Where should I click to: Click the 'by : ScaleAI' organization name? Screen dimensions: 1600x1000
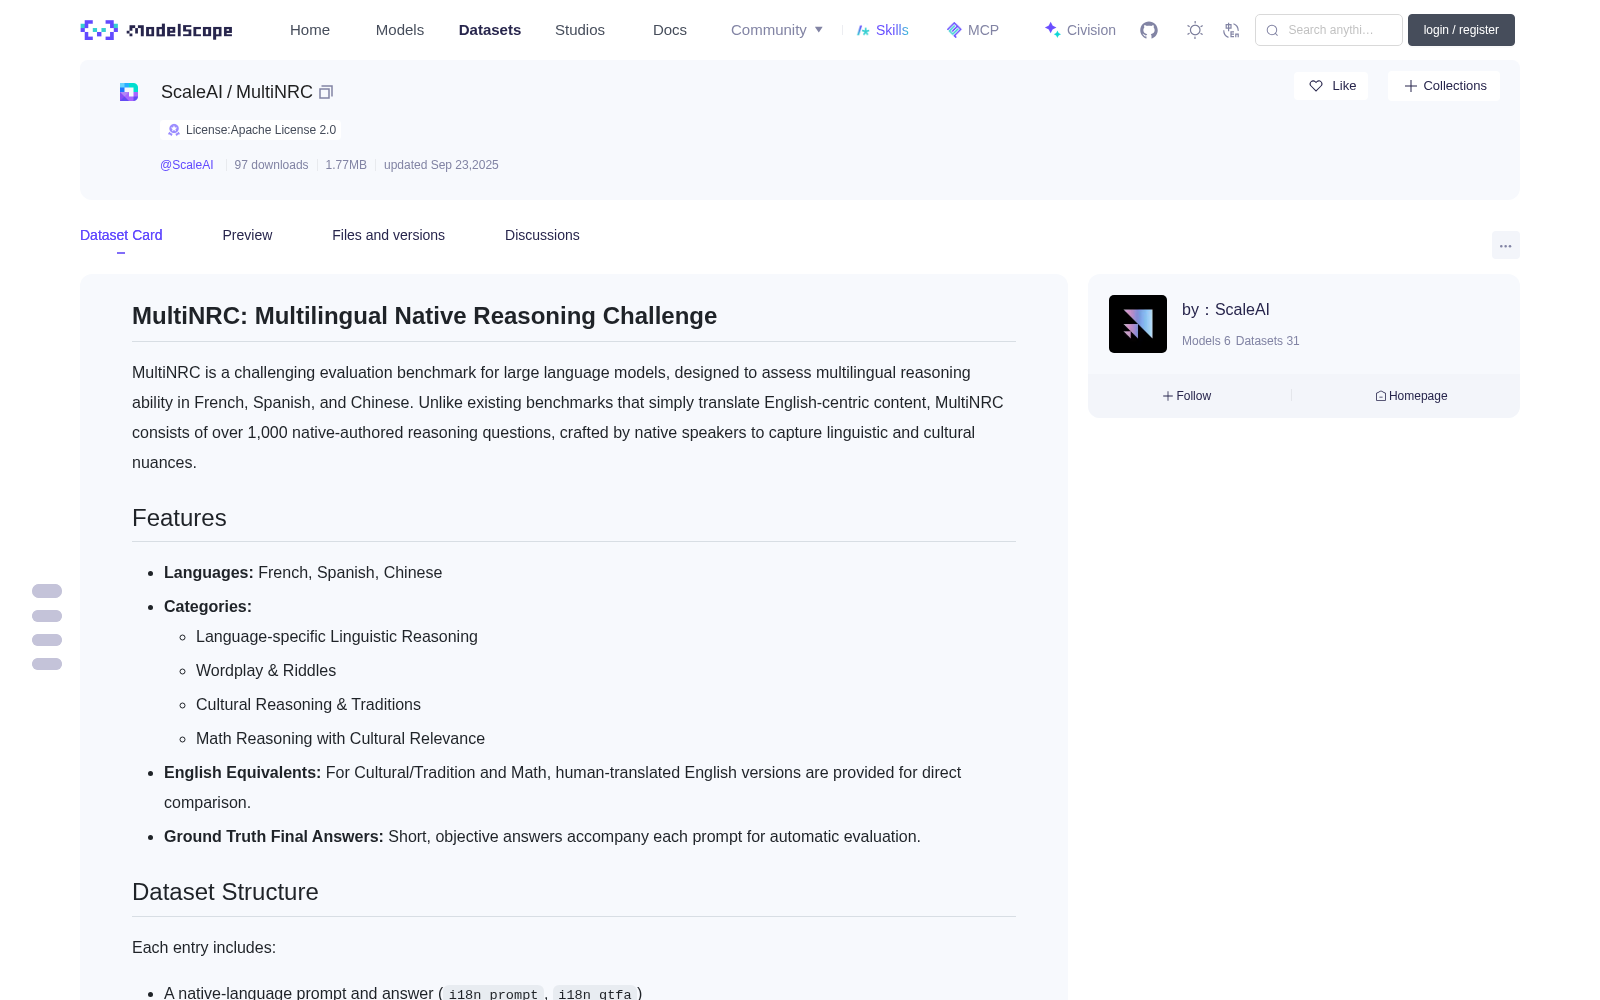[1226, 310]
